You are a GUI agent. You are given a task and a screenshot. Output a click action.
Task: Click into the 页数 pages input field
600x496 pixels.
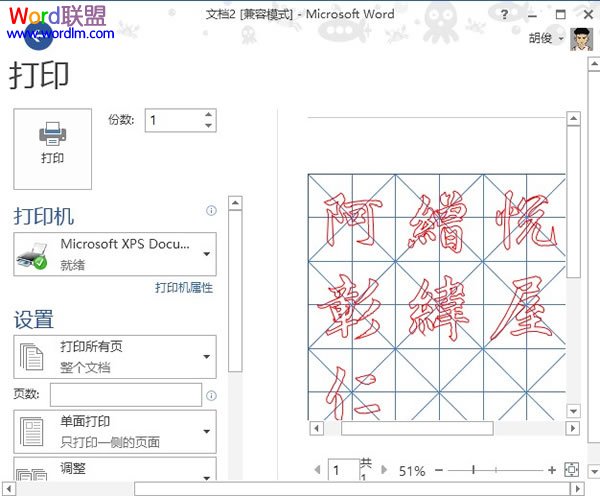125,395
